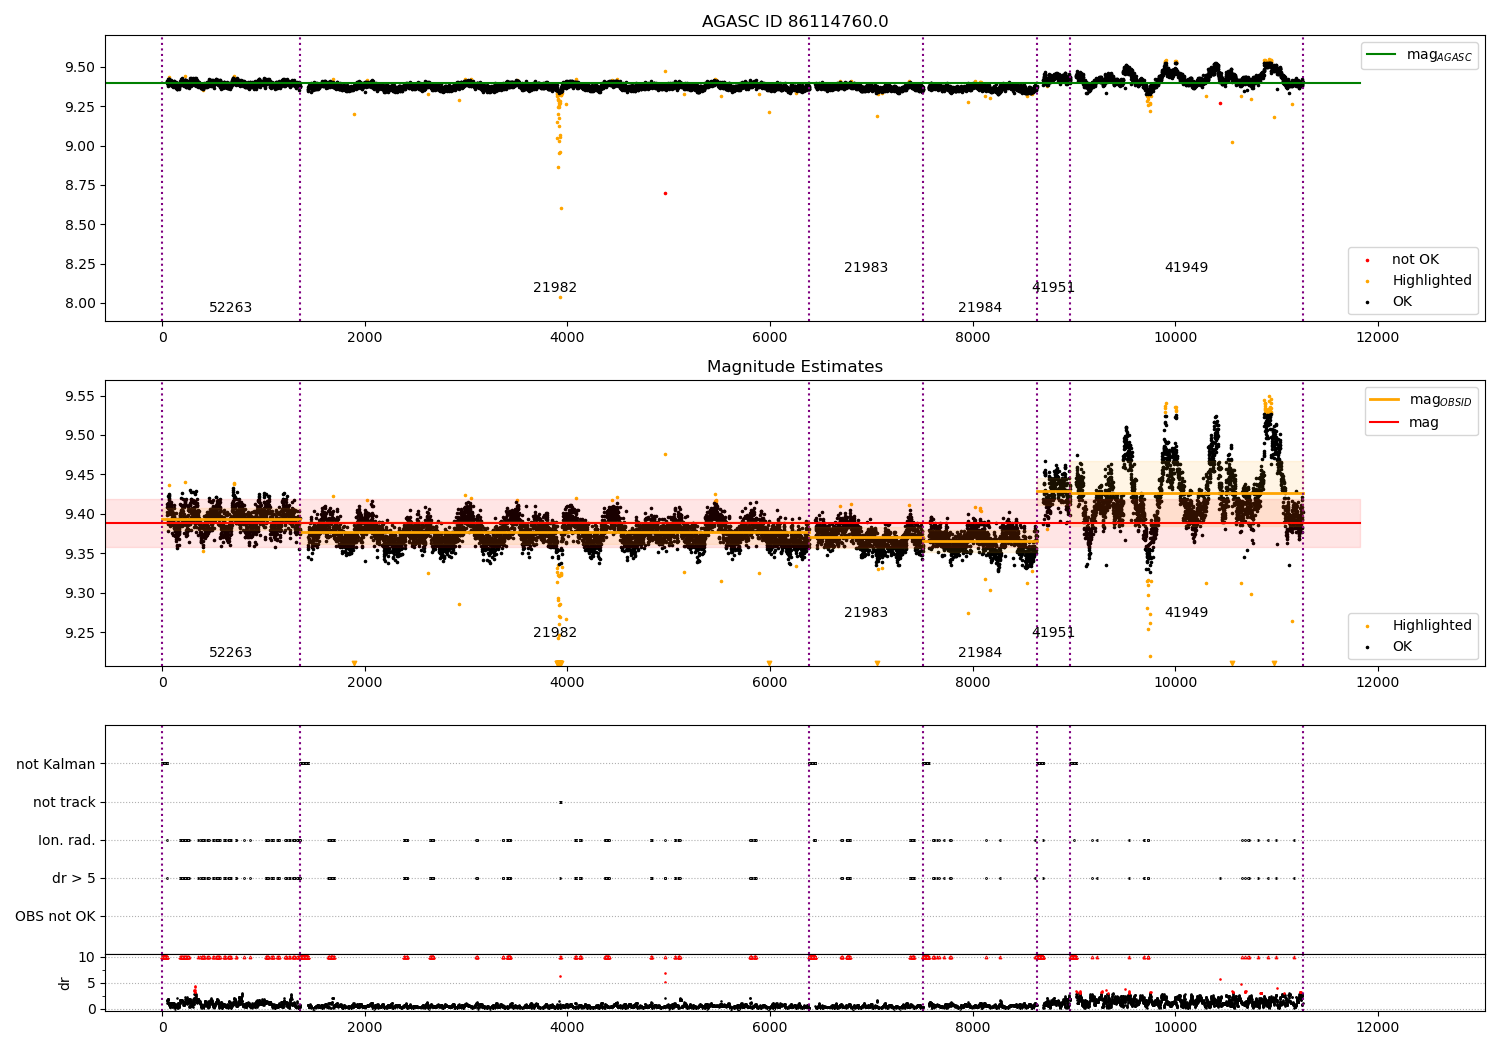Click the 8.50 y-axis tick label
The width and height of the screenshot is (1500, 1050).
click(81, 225)
